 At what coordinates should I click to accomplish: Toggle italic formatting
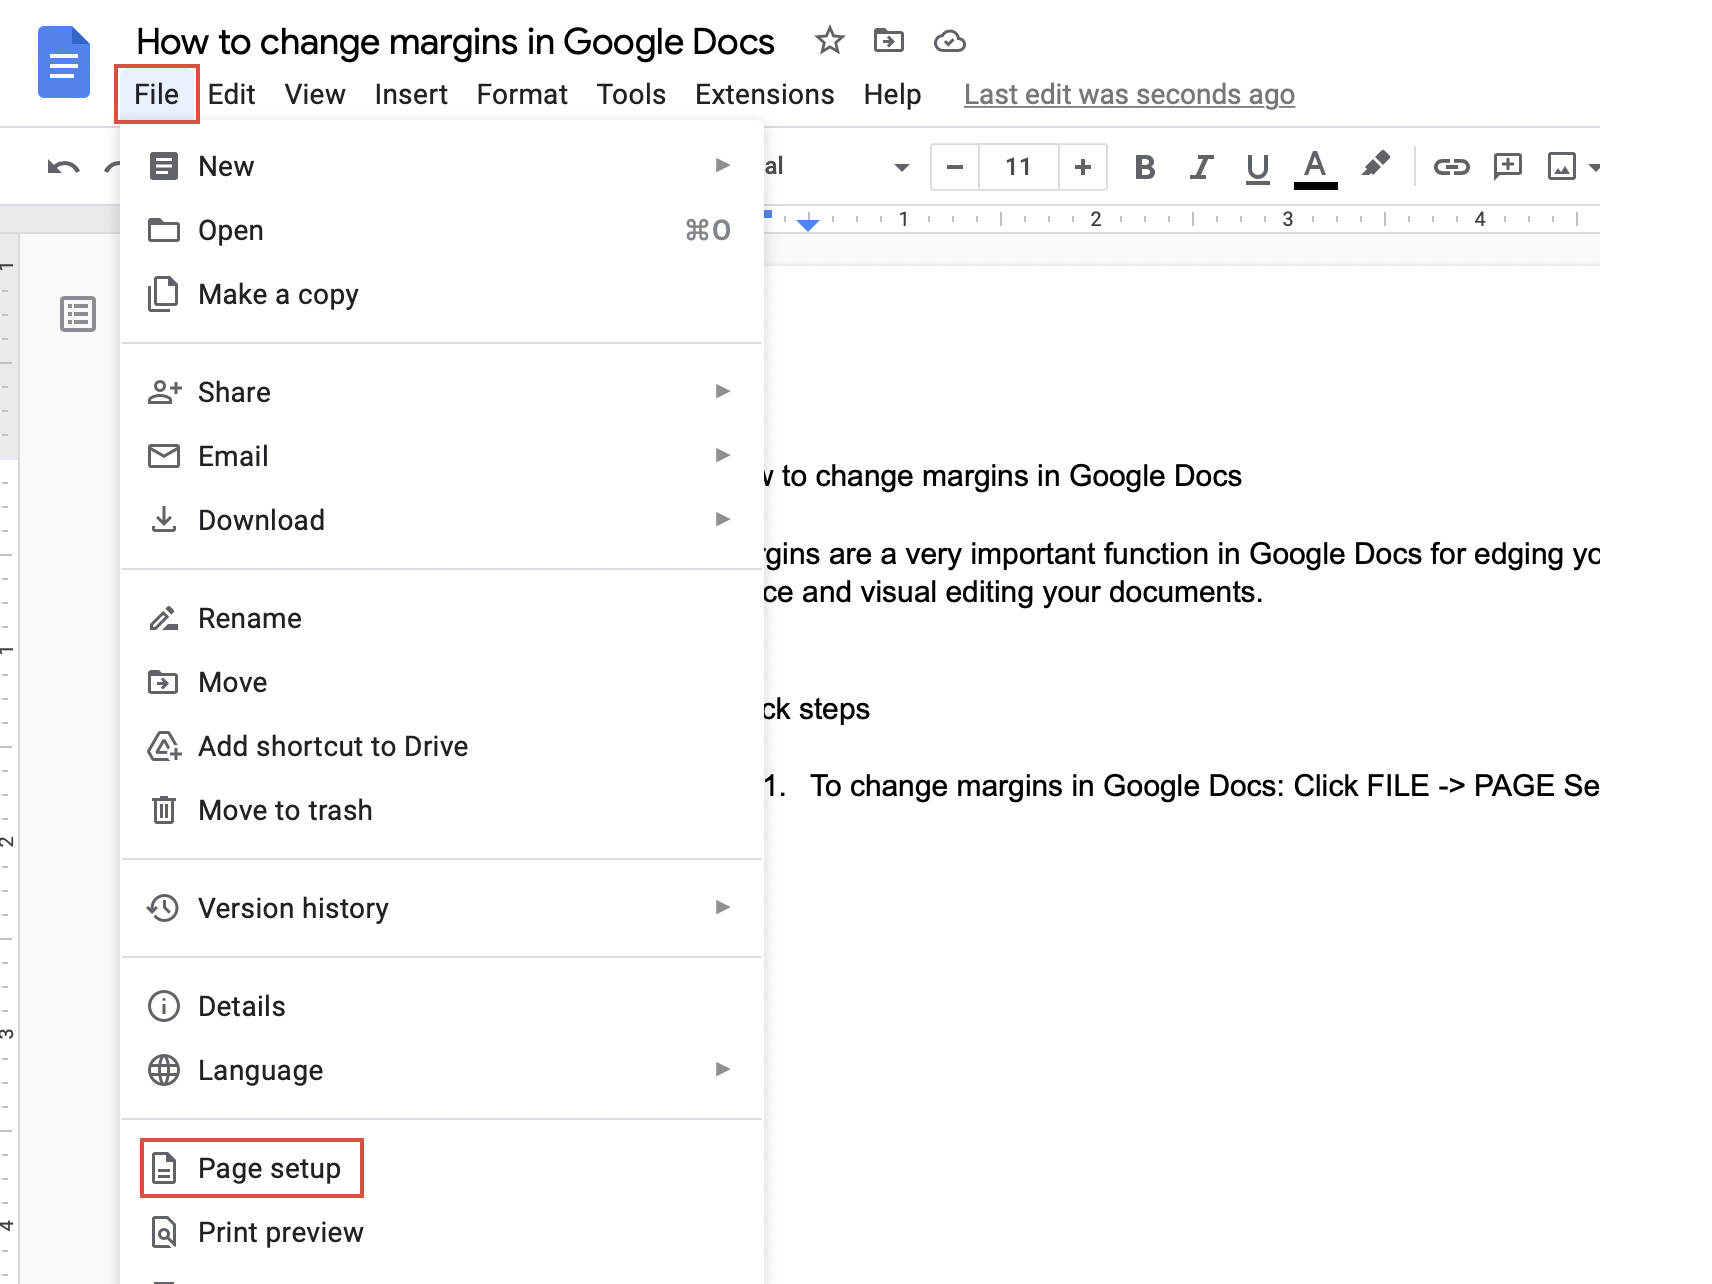point(1201,167)
